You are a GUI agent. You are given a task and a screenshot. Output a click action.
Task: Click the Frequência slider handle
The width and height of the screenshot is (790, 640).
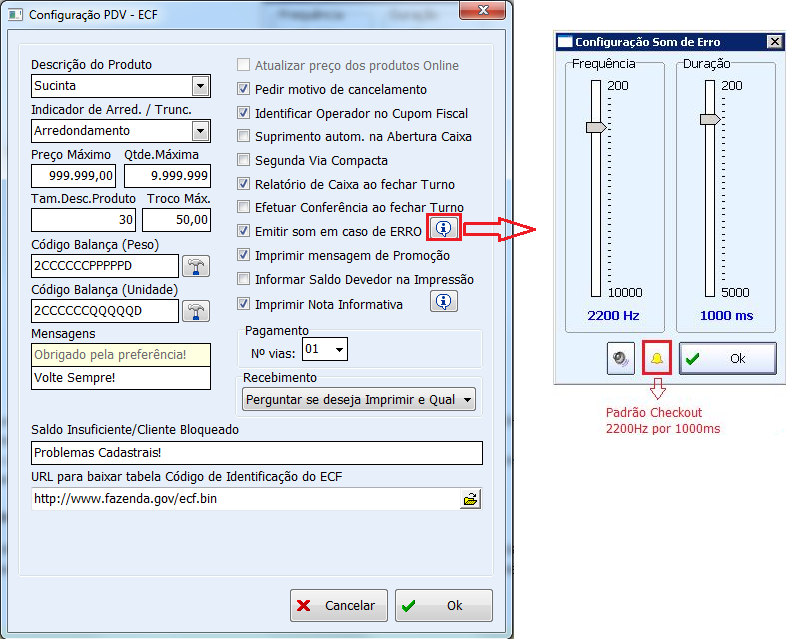pyautogui.click(x=596, y=127)
